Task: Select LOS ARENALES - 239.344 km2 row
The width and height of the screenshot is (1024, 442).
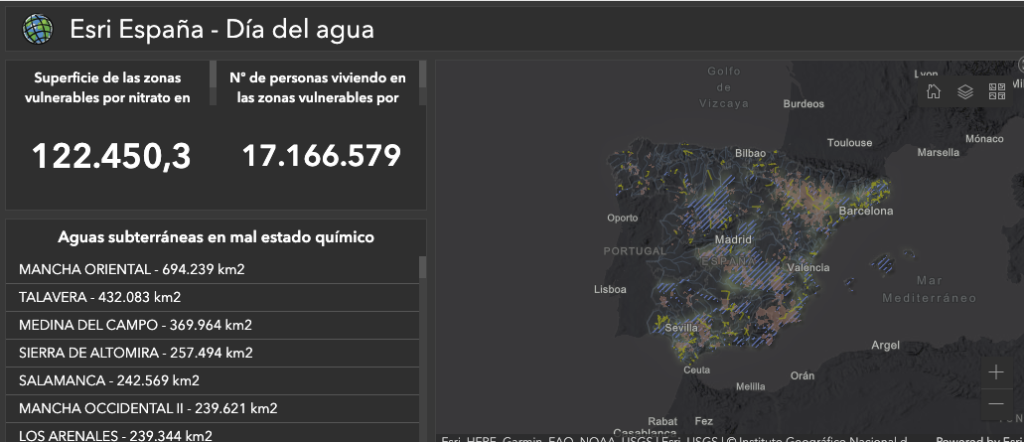Action: [212, 433]
